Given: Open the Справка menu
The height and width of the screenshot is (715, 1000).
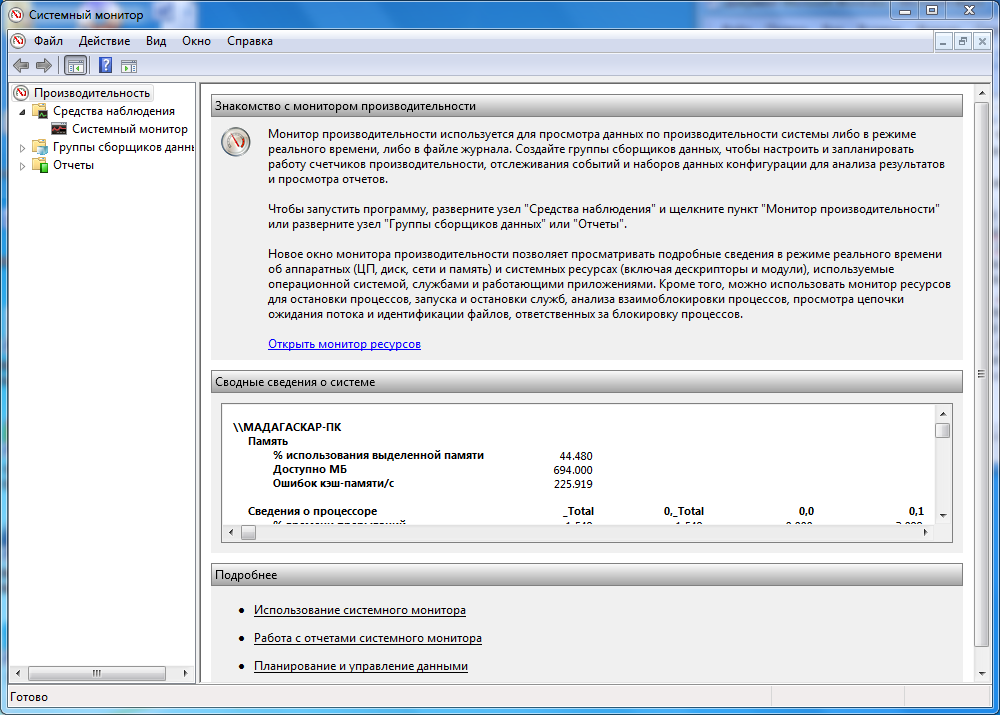Looking at the screenshot, I should tap(249, 41).
